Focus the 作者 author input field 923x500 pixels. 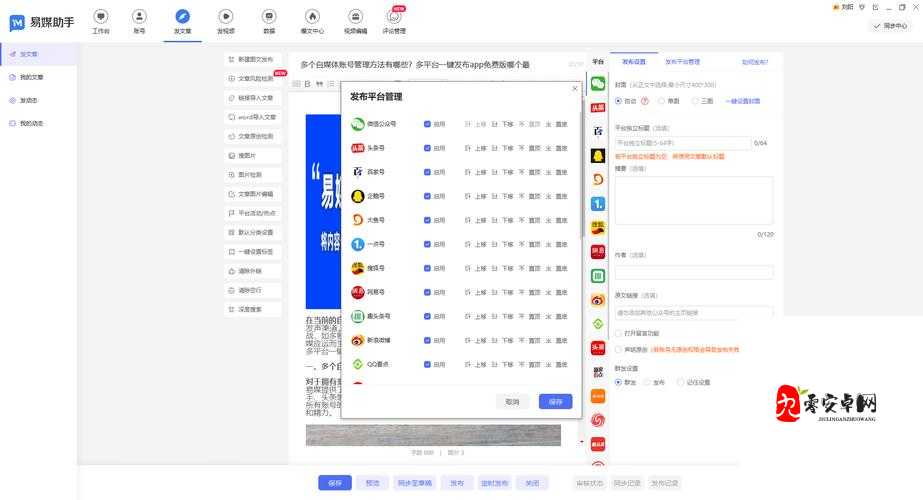click(x=695, y=271)
